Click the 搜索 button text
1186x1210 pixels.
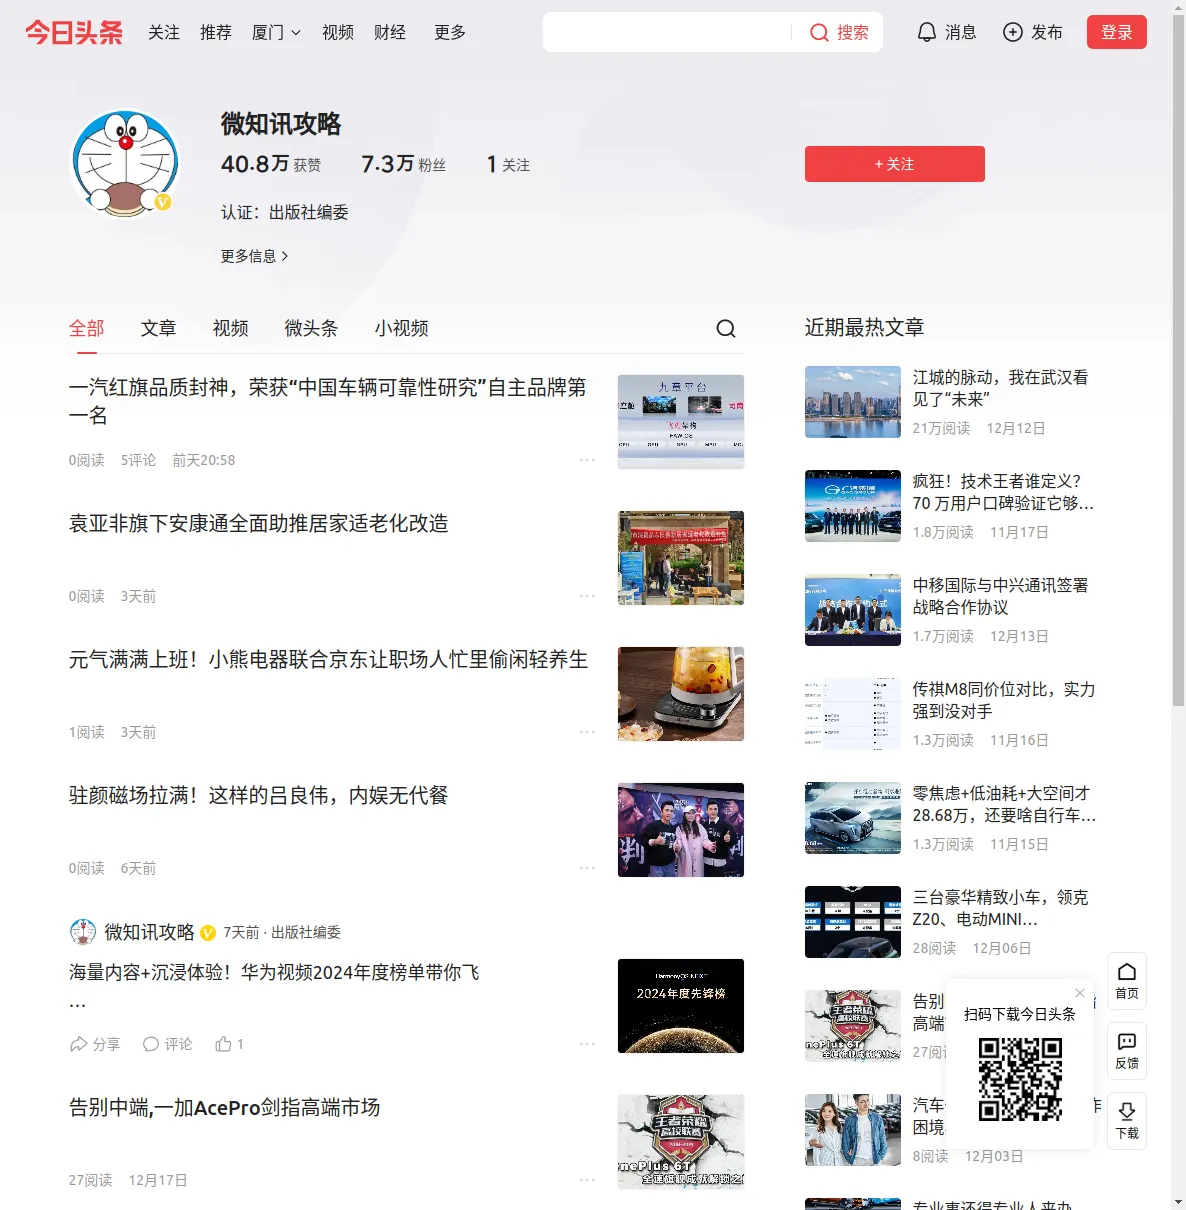853,33
